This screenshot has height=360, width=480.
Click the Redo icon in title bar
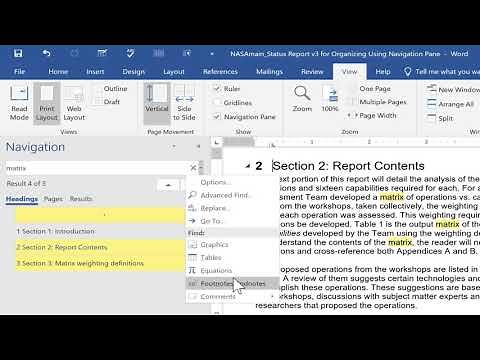coord(75,53)
